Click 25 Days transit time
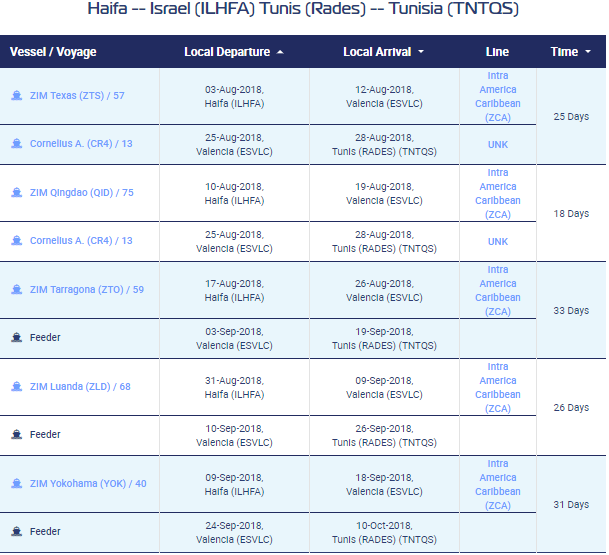609x555 pixels. coord(571,117)
